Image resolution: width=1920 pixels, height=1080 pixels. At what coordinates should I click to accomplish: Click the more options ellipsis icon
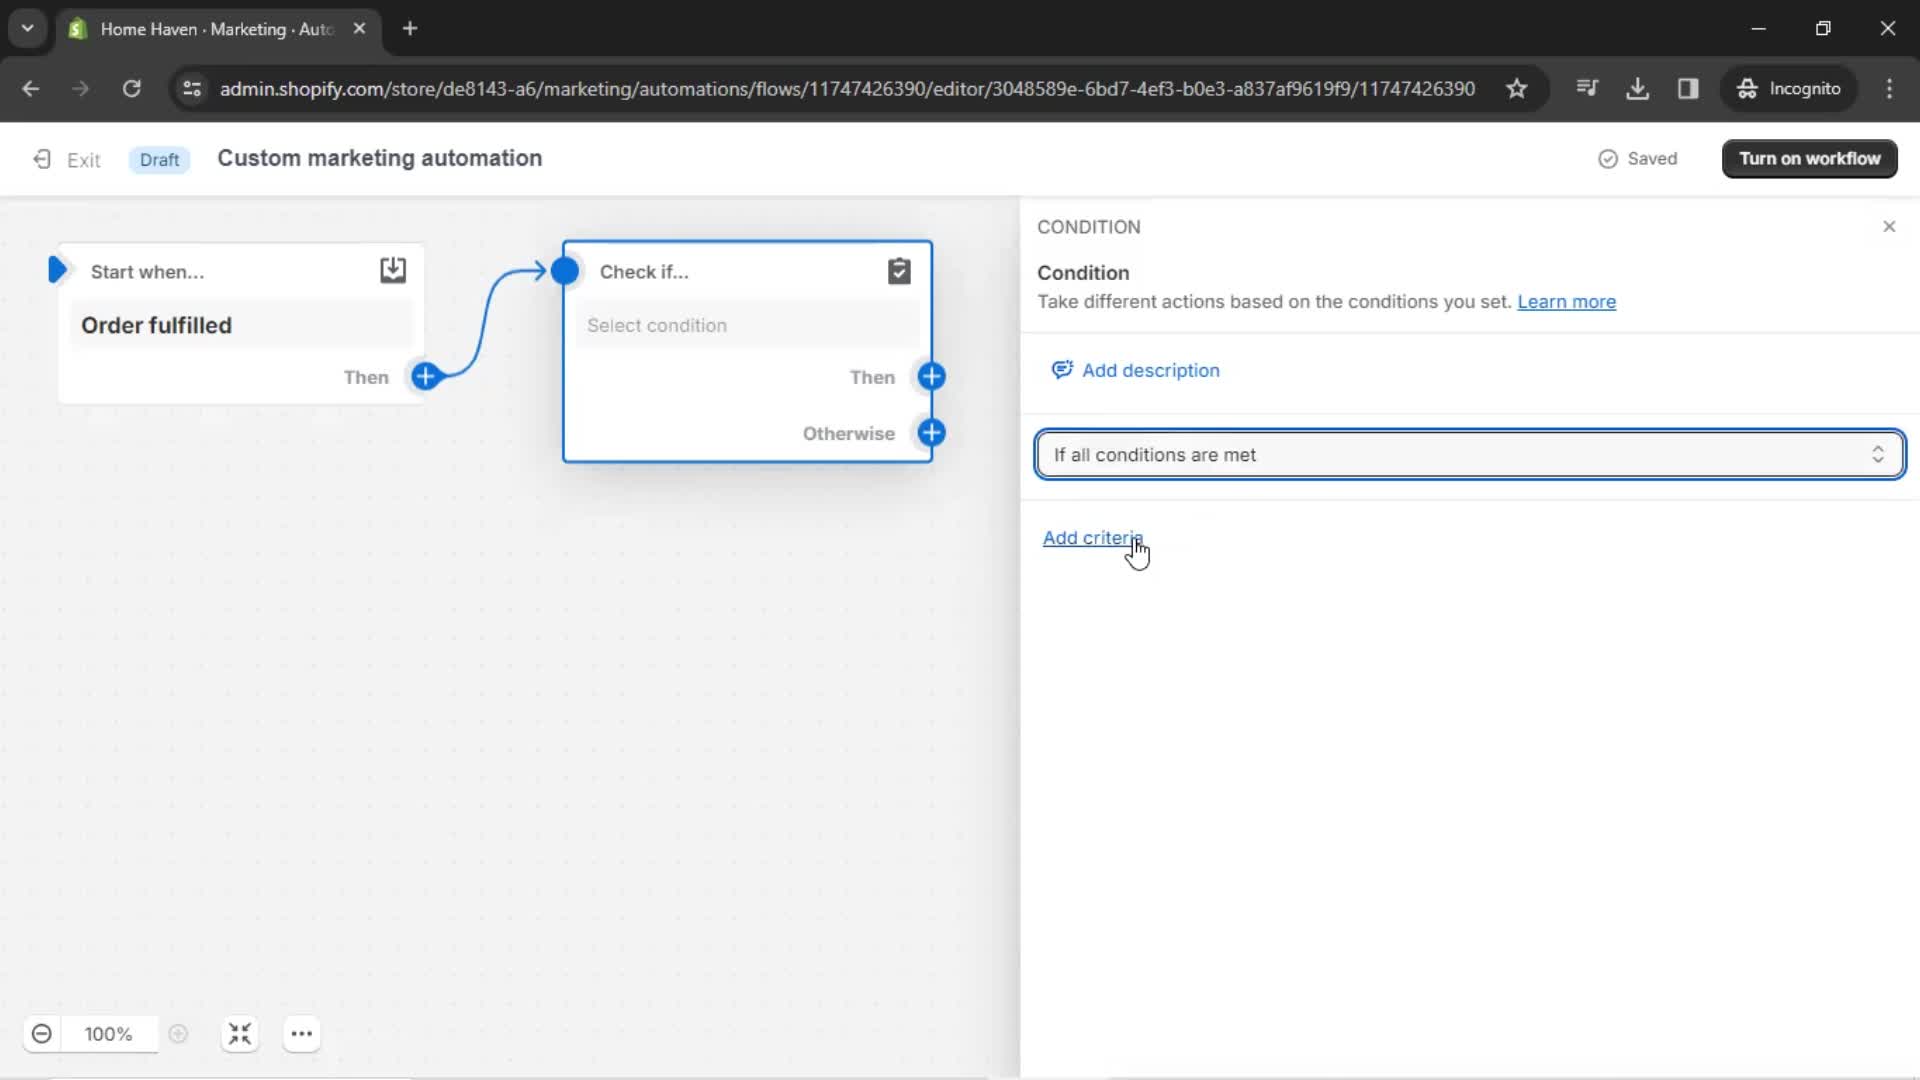point(301,1034)
